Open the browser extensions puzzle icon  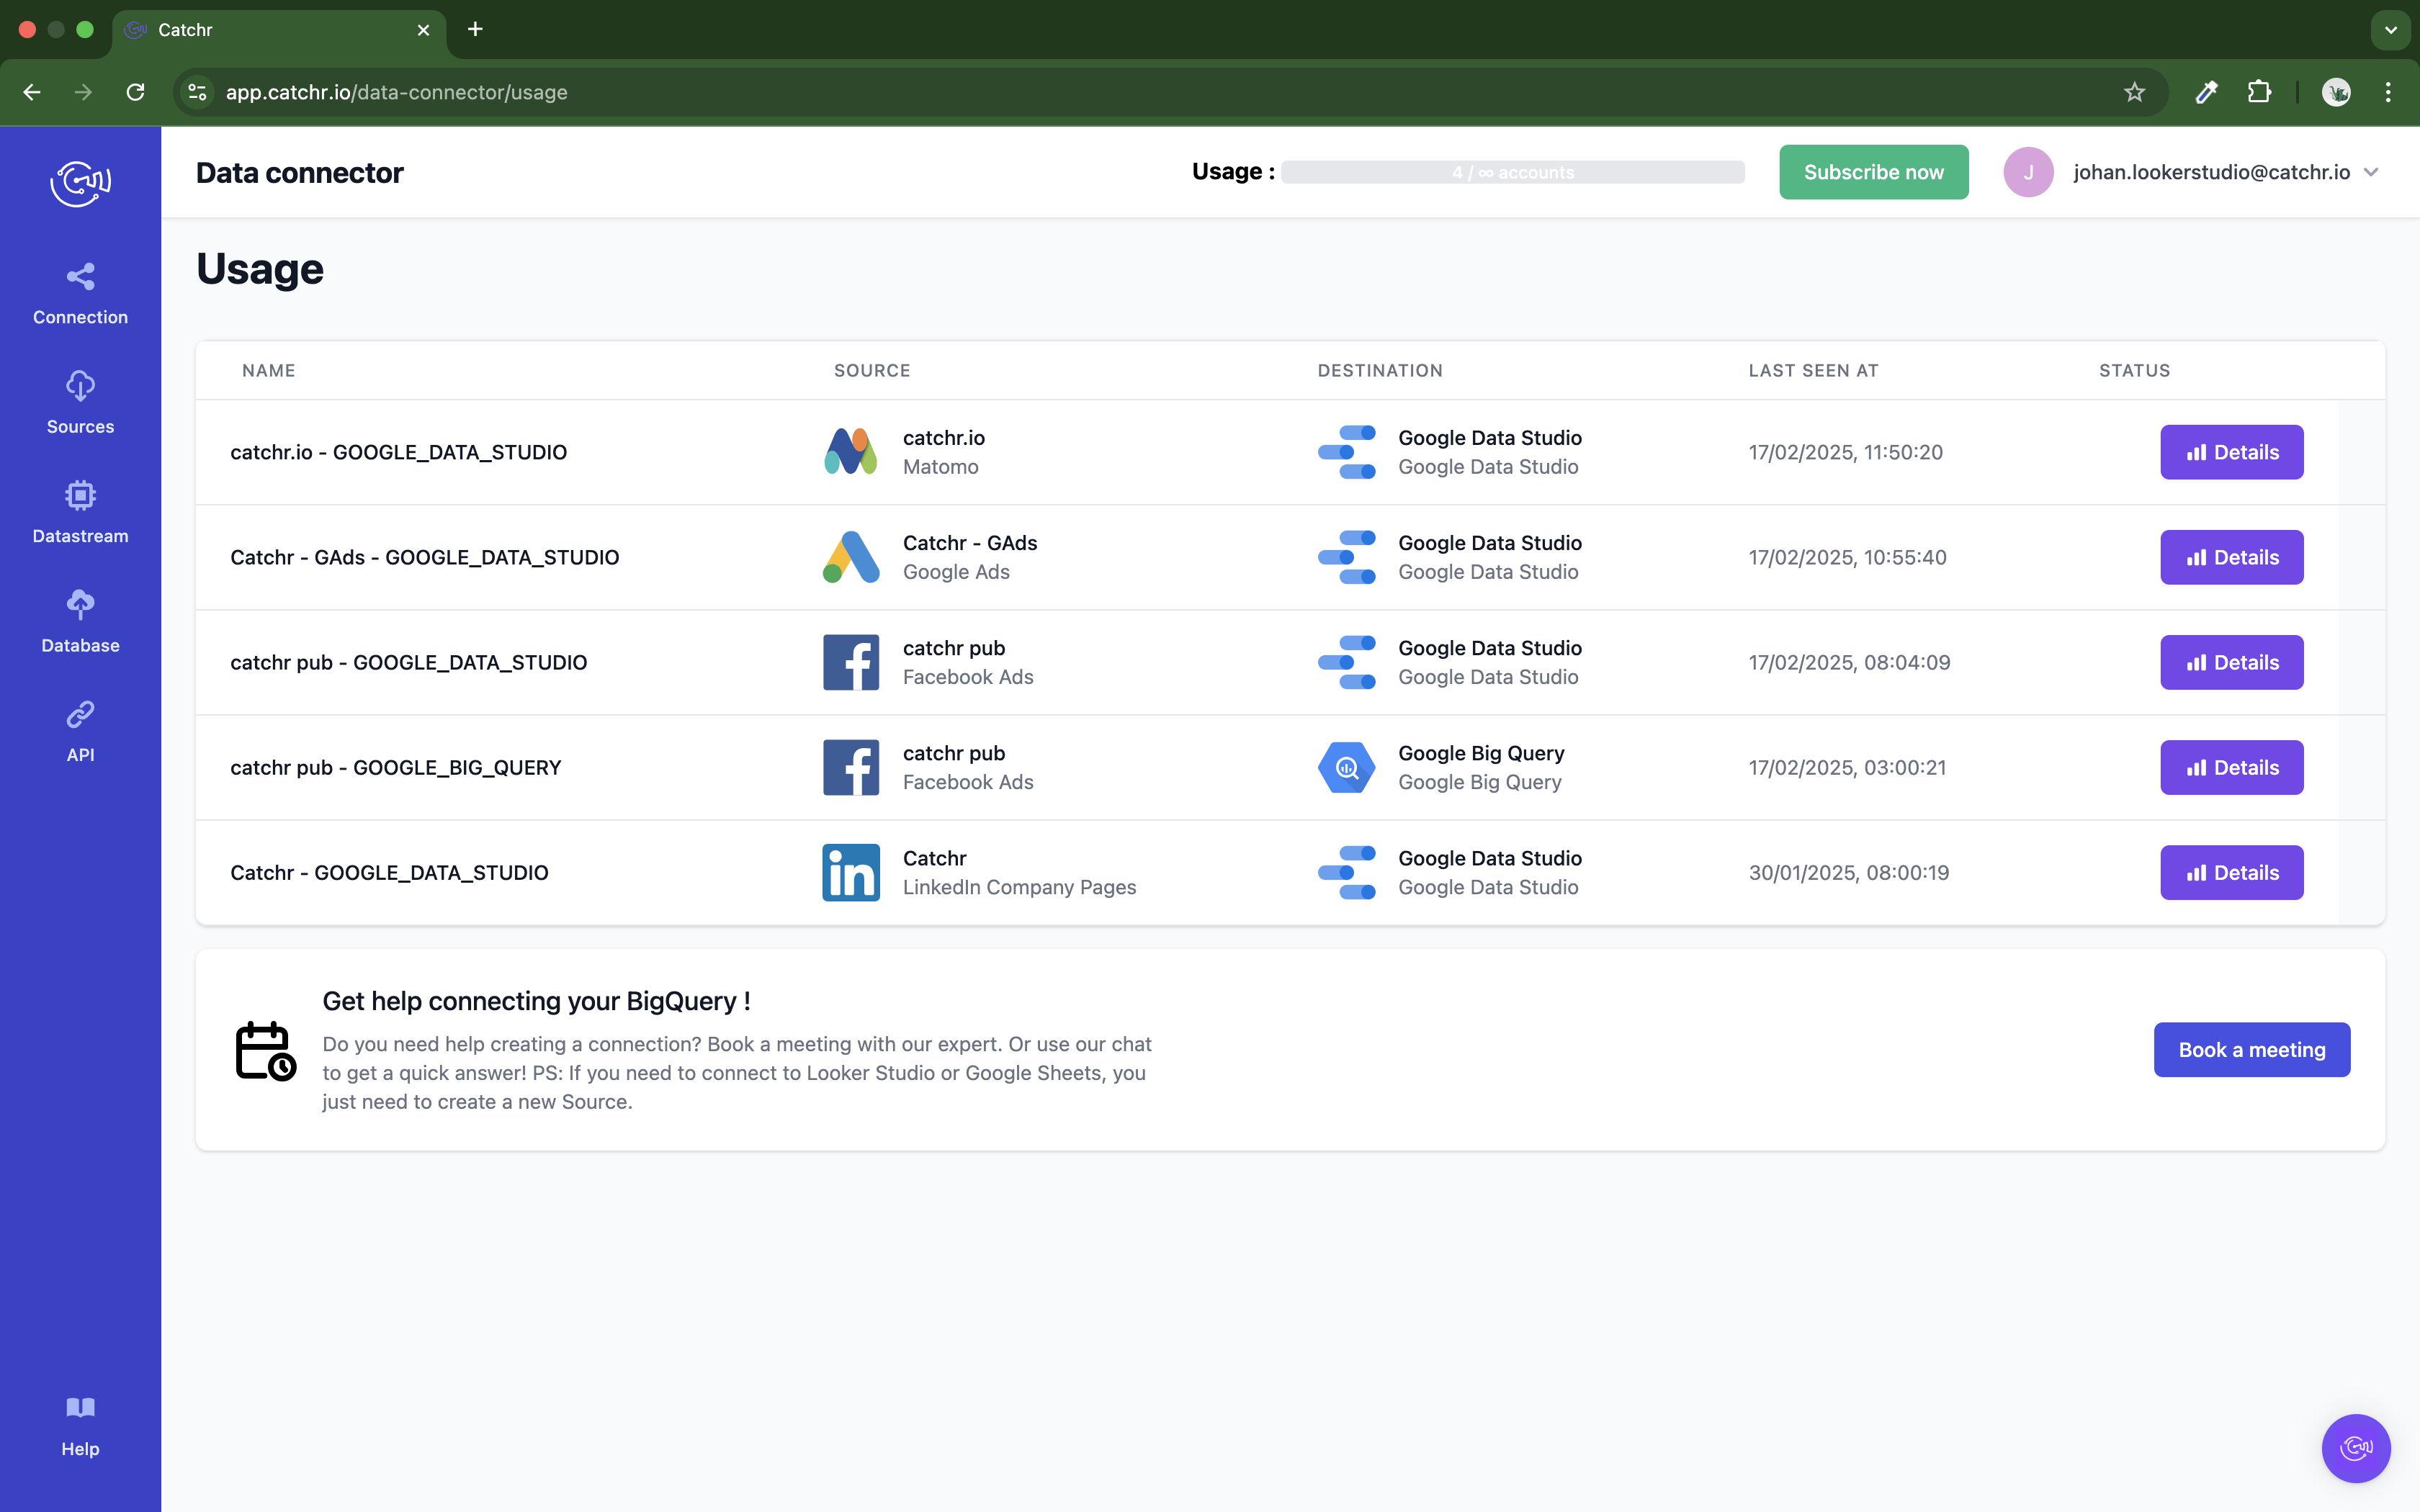click(2259, 92)
